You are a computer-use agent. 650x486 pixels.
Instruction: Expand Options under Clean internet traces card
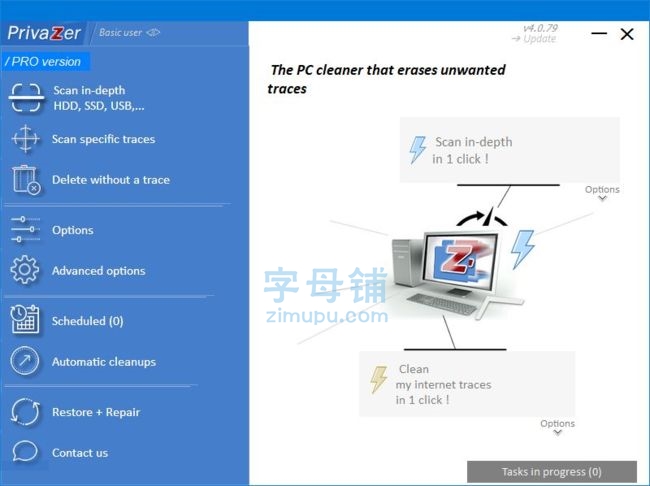[x=557, y=427]
